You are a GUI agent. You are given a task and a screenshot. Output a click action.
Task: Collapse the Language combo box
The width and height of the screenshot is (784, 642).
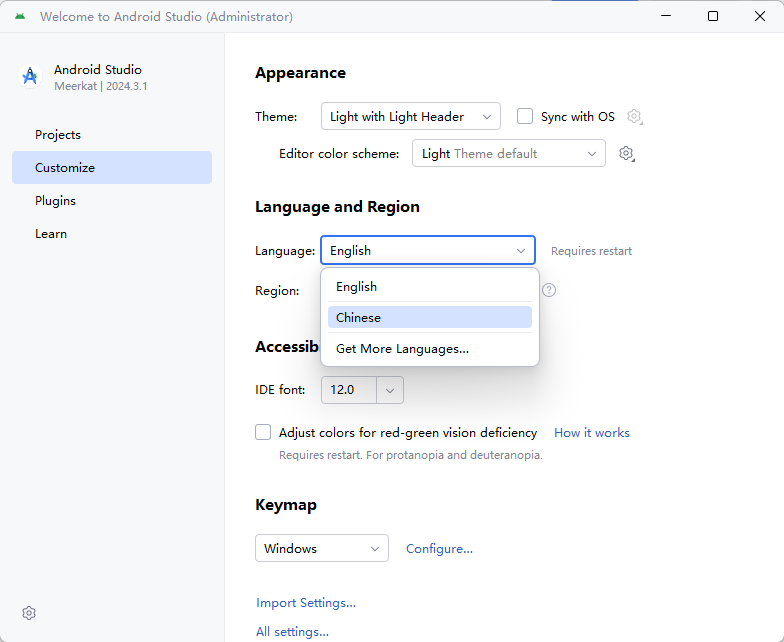[428, 250]
